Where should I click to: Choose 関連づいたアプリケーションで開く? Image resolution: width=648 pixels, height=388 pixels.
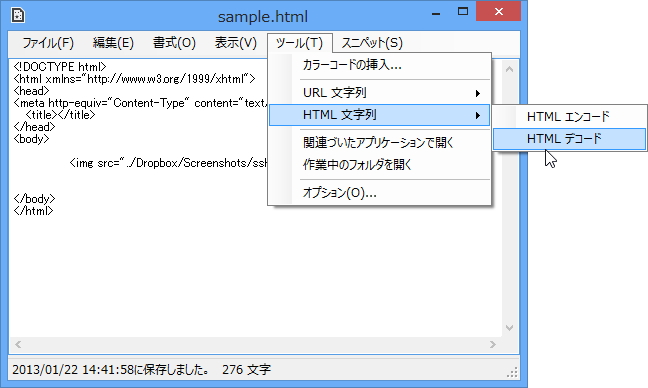point(379,143)
